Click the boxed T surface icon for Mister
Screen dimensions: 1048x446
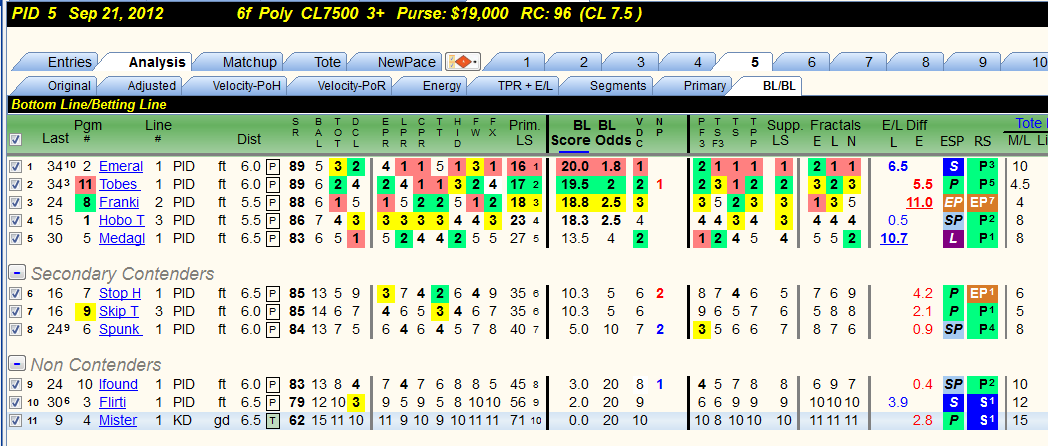click(272, 421)
